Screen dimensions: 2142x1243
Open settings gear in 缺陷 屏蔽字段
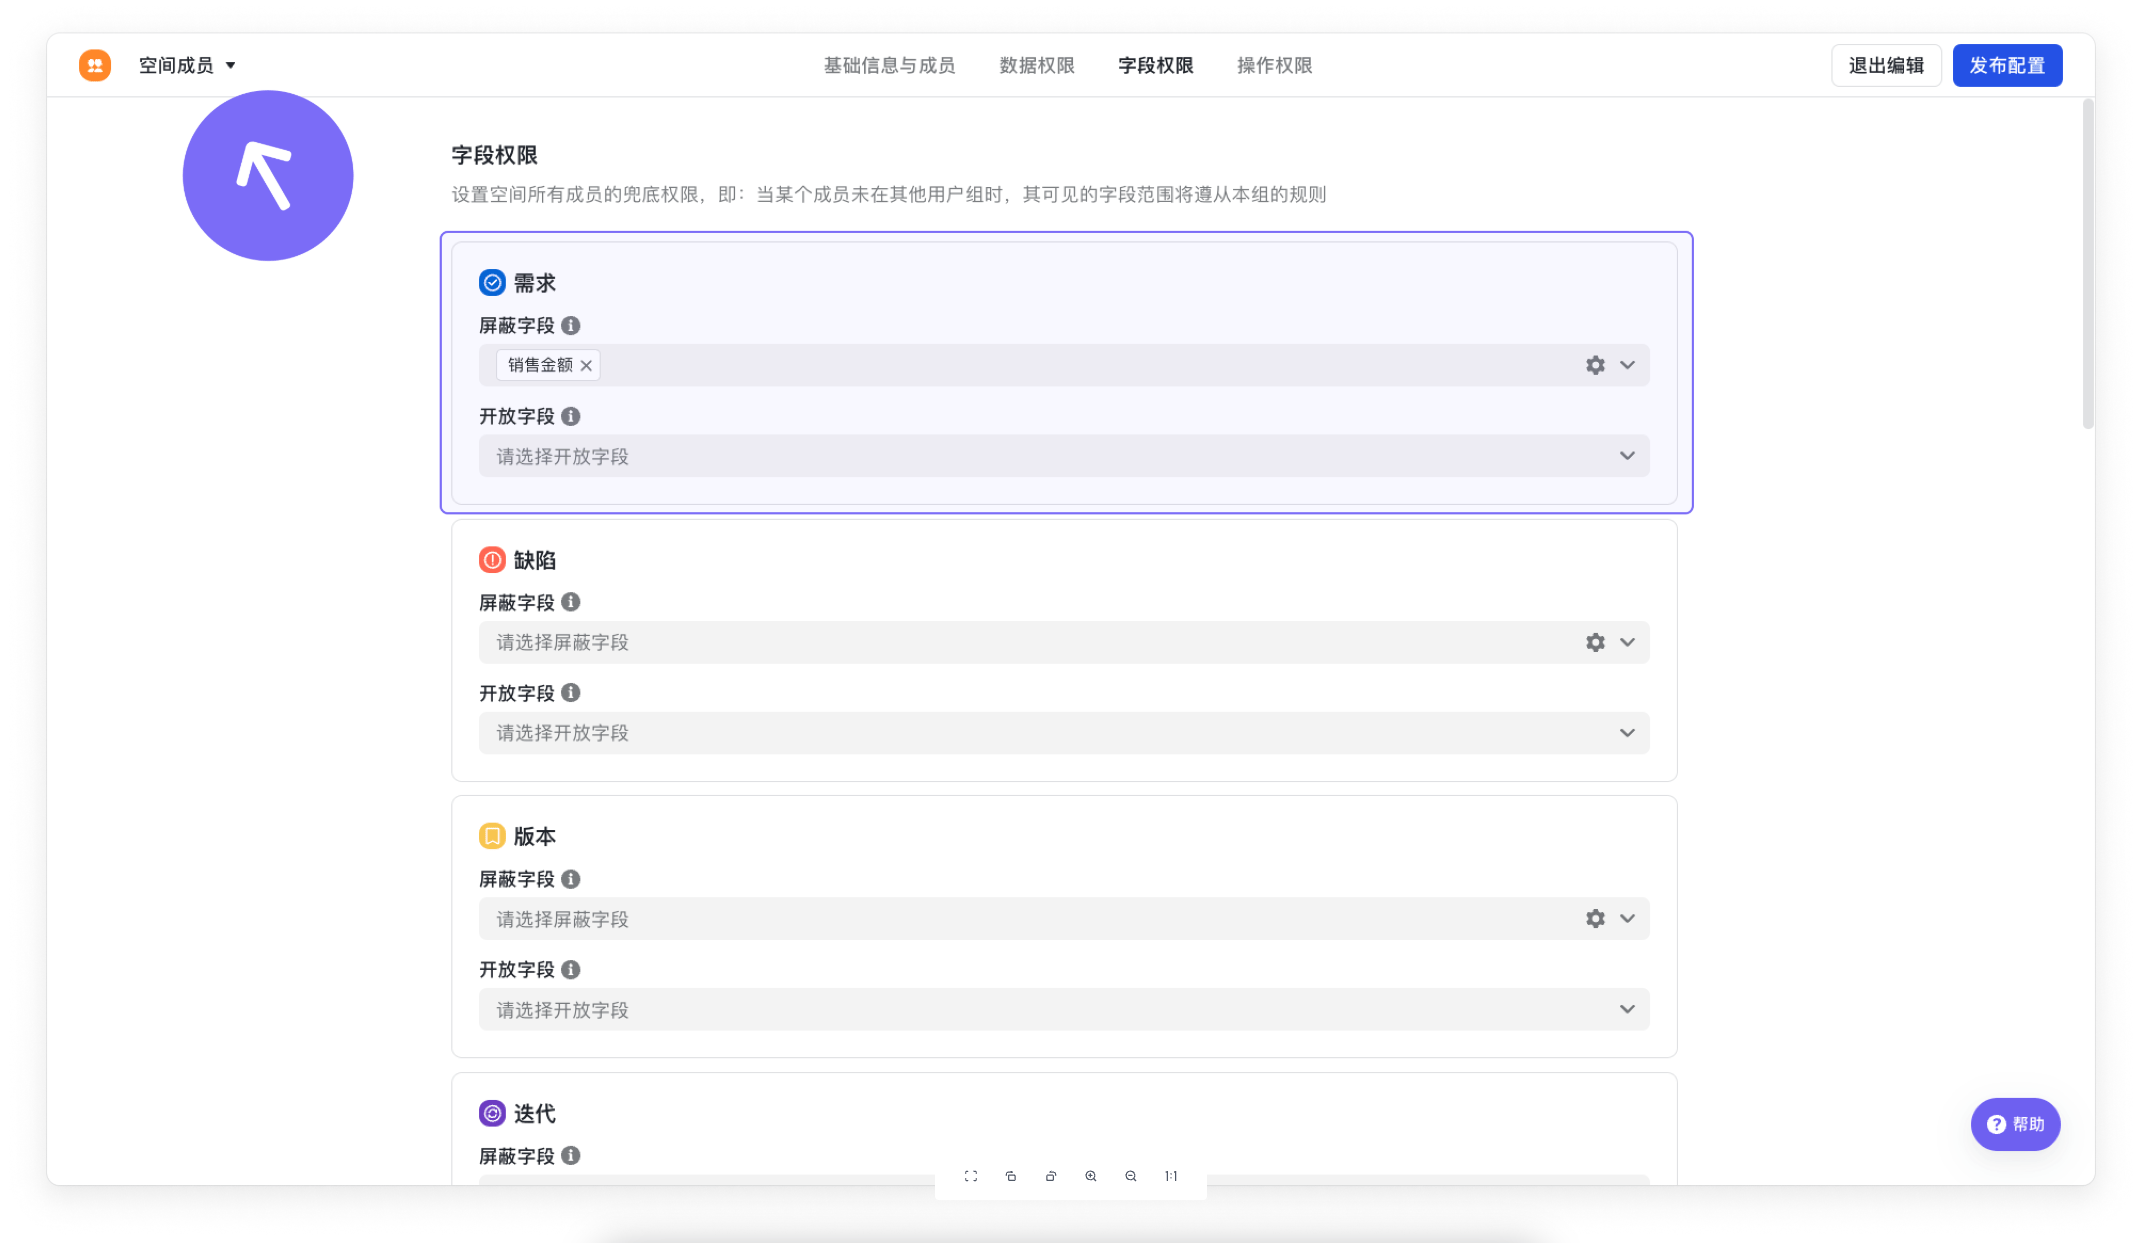click(1595, 642)
